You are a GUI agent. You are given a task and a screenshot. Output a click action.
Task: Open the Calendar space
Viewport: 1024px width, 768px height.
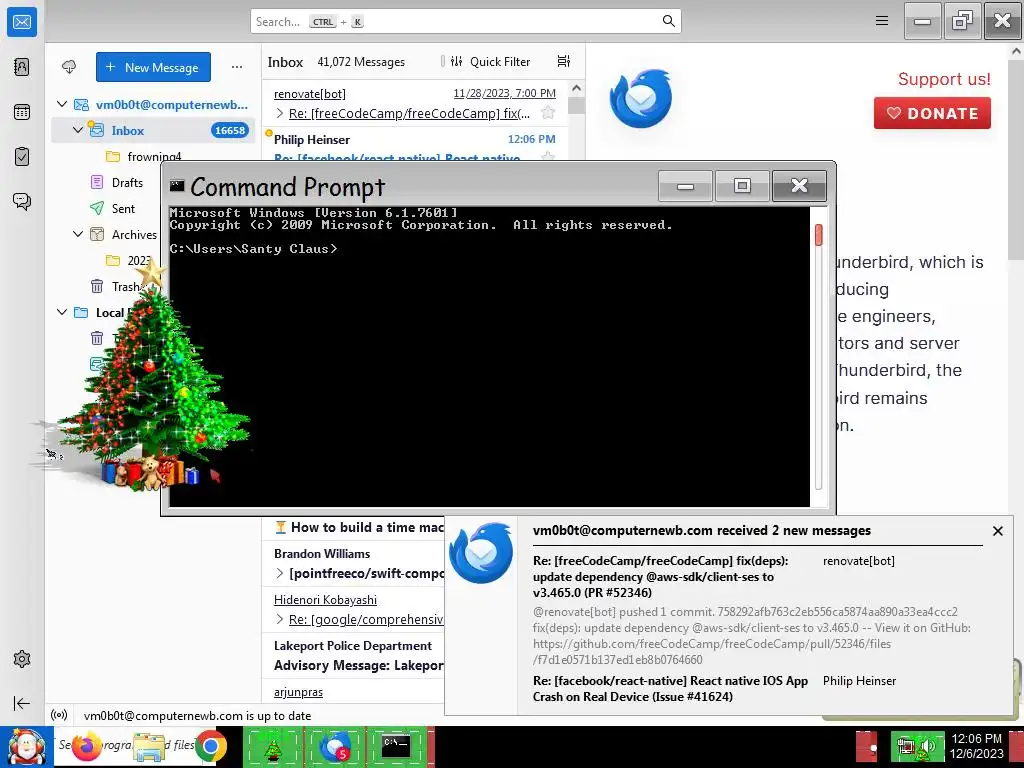point(22,112)
